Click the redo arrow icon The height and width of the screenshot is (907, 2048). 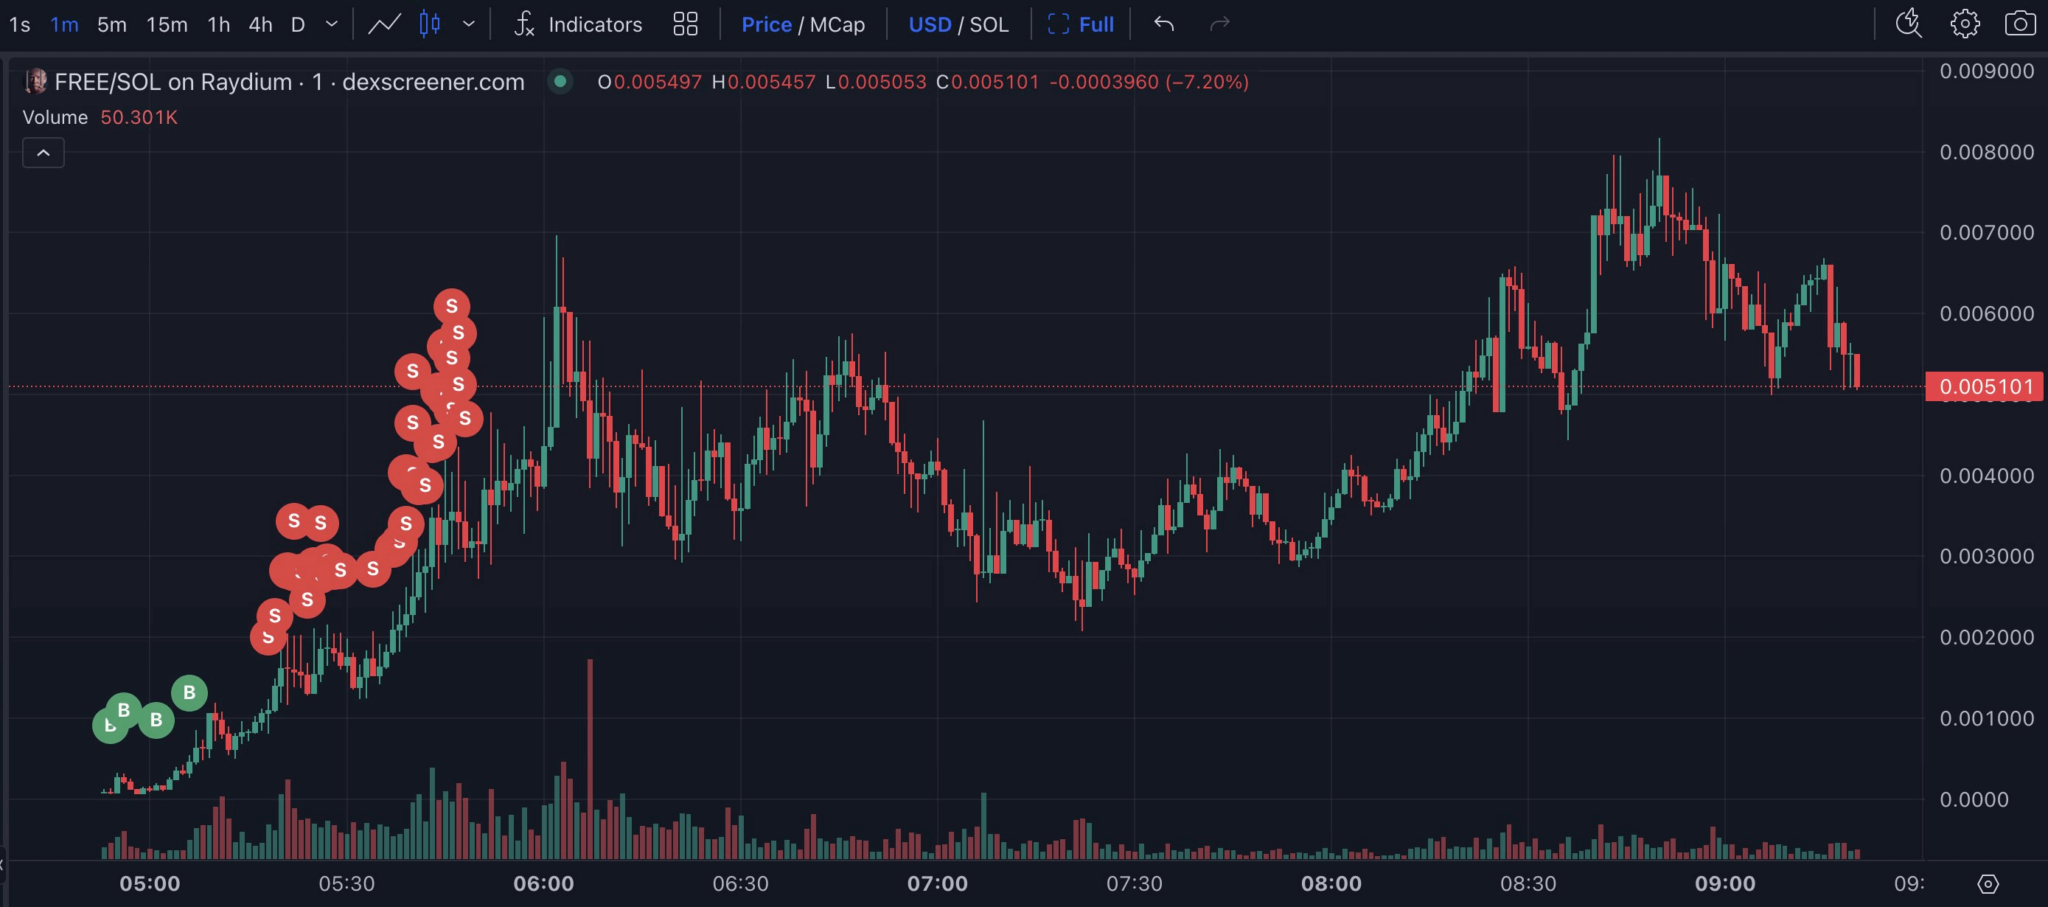click(x=1219, y=24)
